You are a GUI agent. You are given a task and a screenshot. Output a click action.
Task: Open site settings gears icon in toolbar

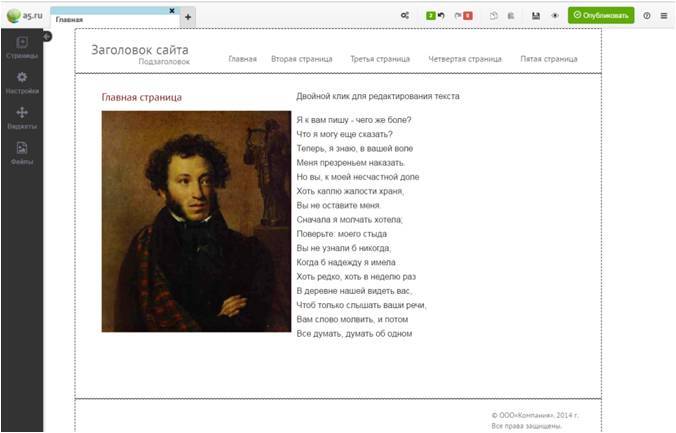pyautogui.click(x=404, y=16)
